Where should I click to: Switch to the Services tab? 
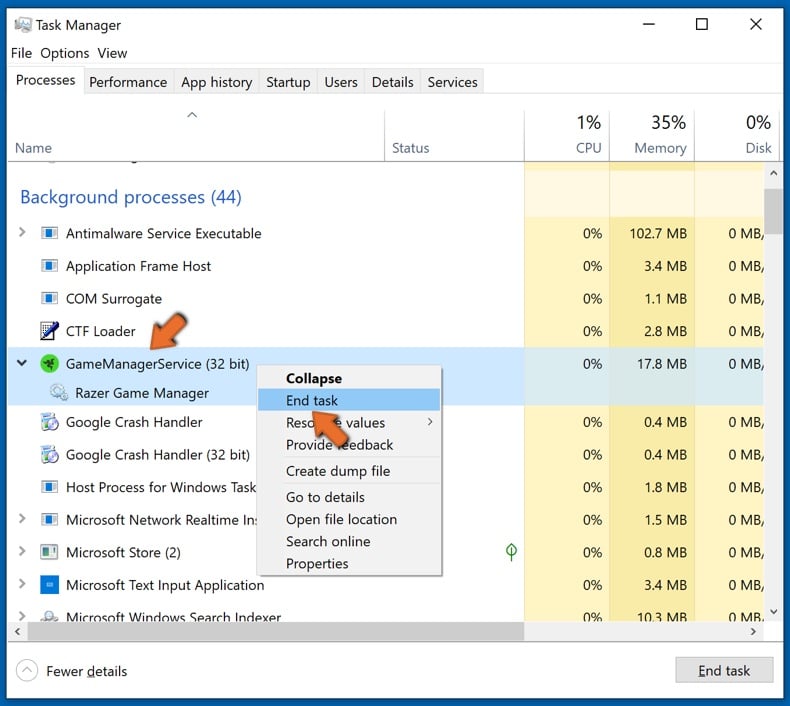point(452,82)
